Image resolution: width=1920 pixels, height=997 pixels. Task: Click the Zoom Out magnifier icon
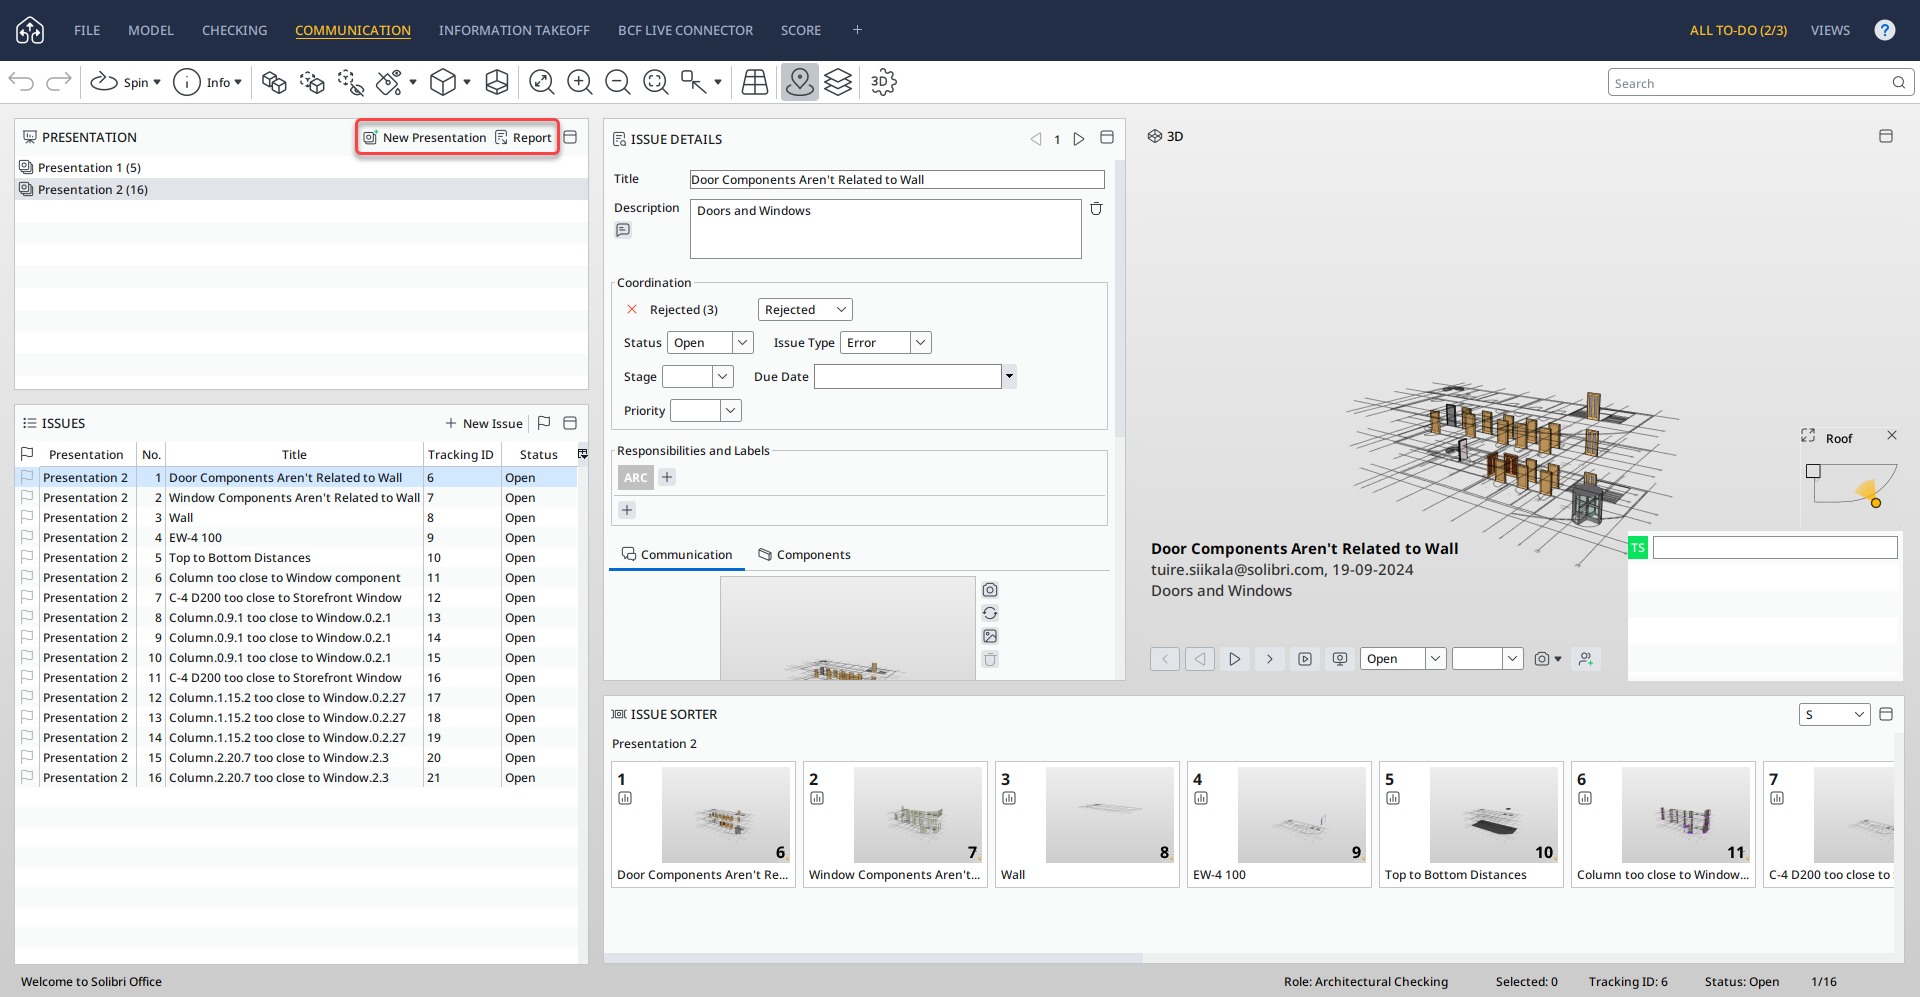point(618,82)
